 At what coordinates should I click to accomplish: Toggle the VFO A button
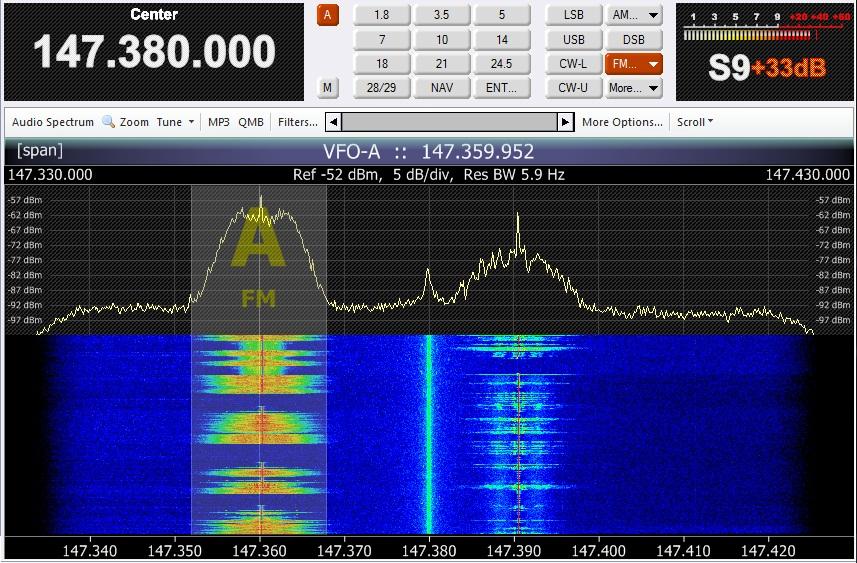[327, 15]
